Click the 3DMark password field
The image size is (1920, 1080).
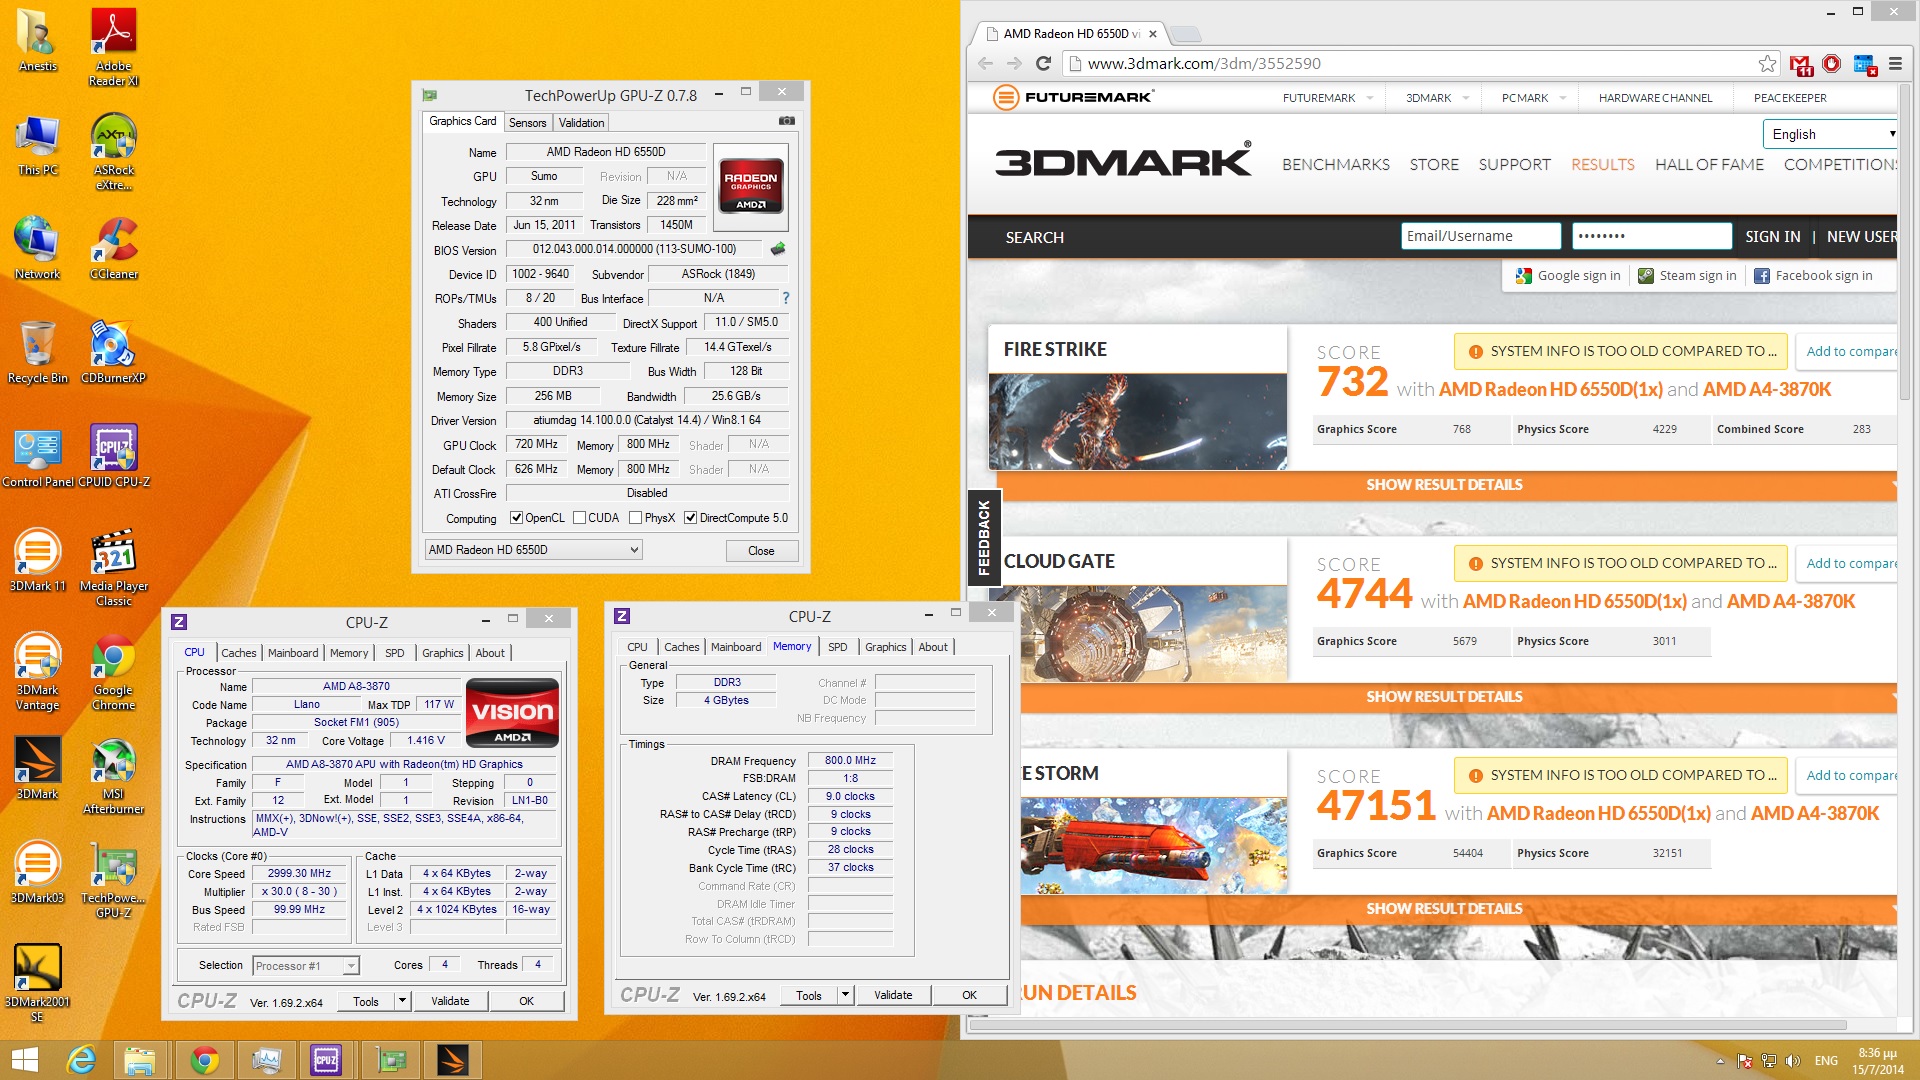click(1652, 236)
